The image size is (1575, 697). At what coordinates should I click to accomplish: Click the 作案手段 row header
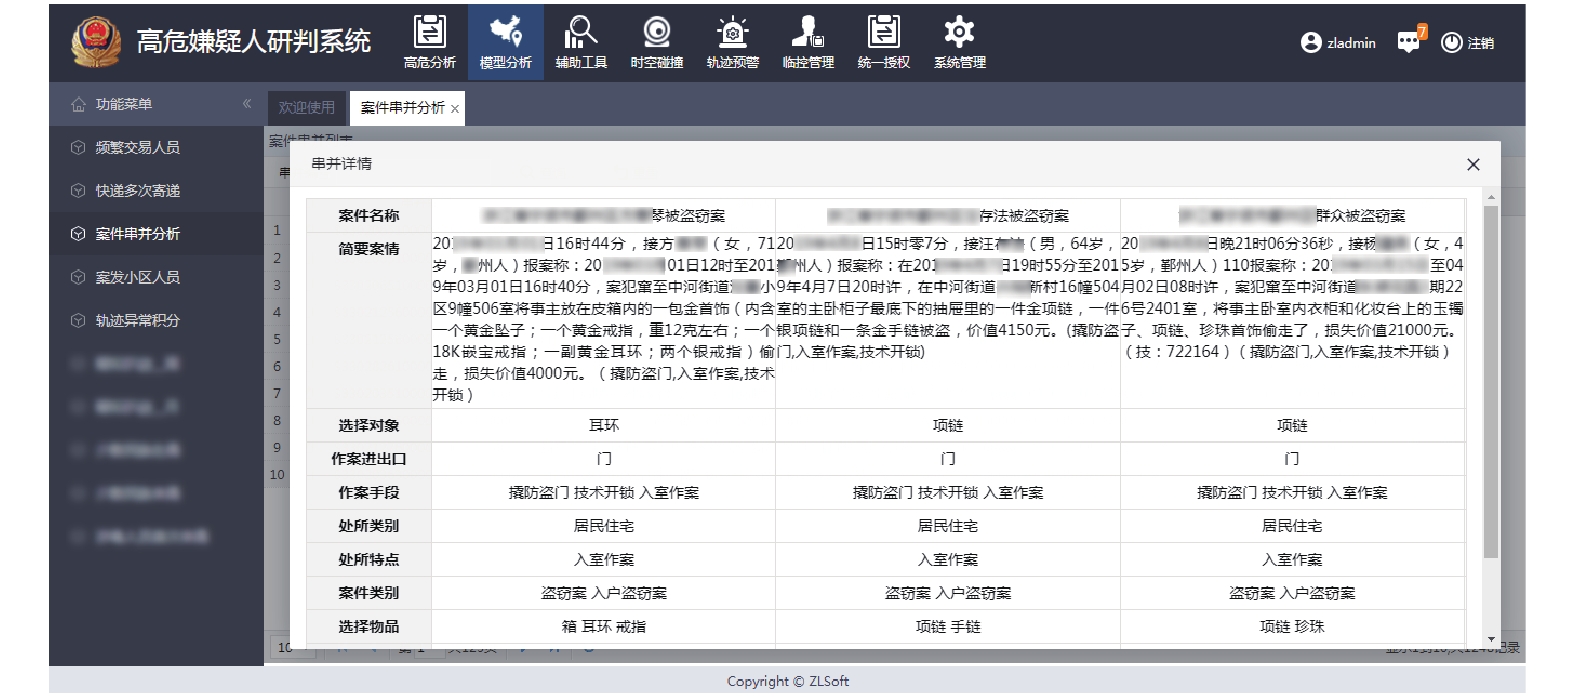click(369, 492)
